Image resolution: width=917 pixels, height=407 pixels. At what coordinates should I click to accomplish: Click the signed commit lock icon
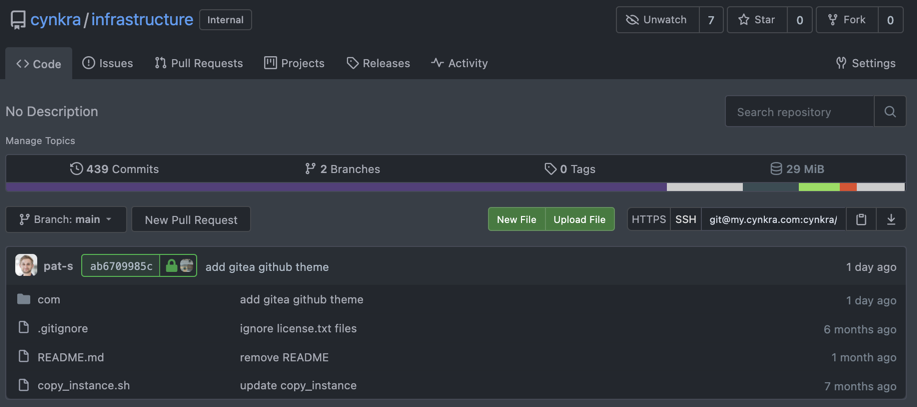[171, 266]
